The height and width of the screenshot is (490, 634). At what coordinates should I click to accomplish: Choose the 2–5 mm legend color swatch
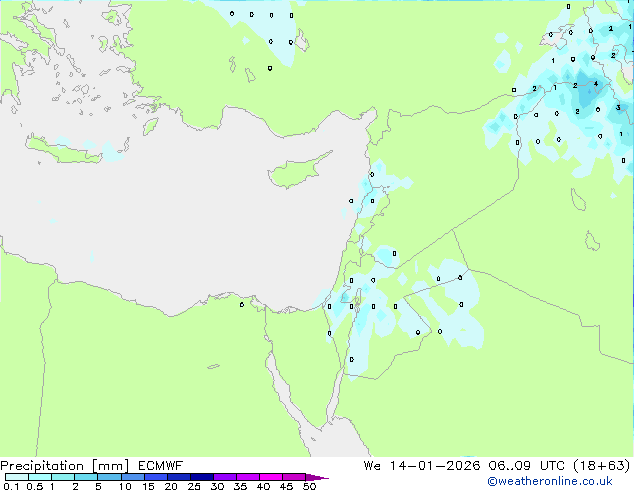(x=86, y=477)
